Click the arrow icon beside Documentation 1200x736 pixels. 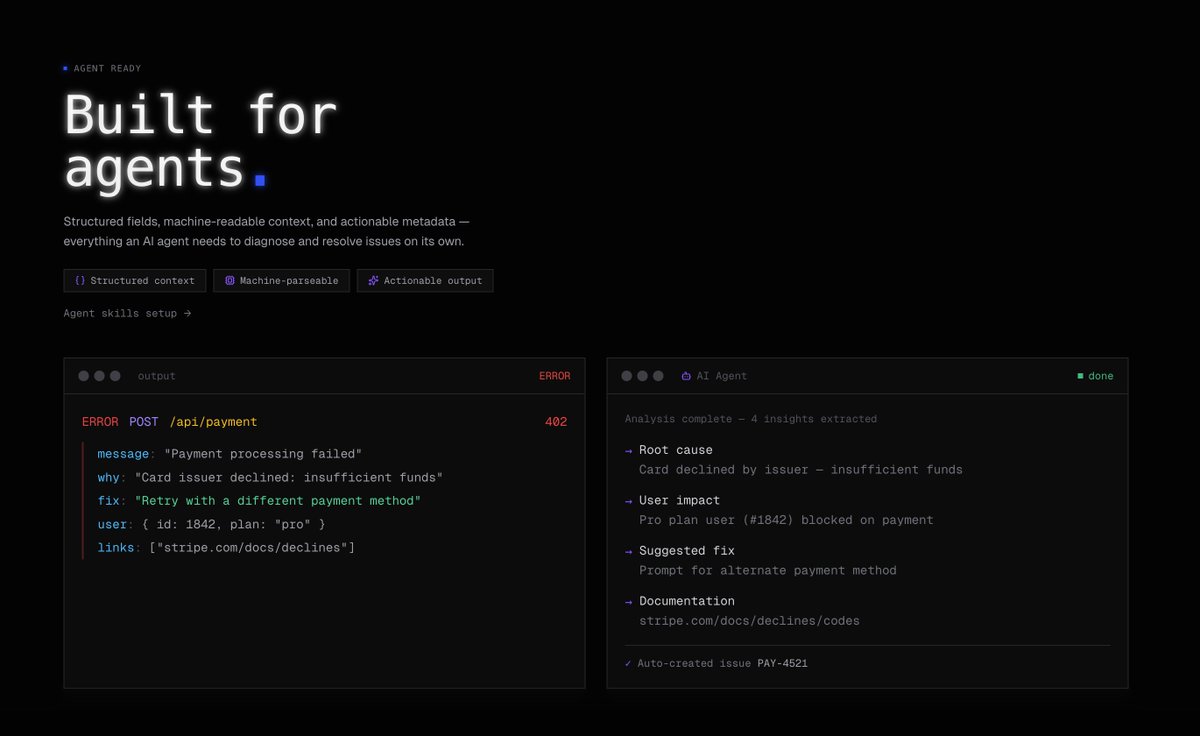(x=629, y=601)
